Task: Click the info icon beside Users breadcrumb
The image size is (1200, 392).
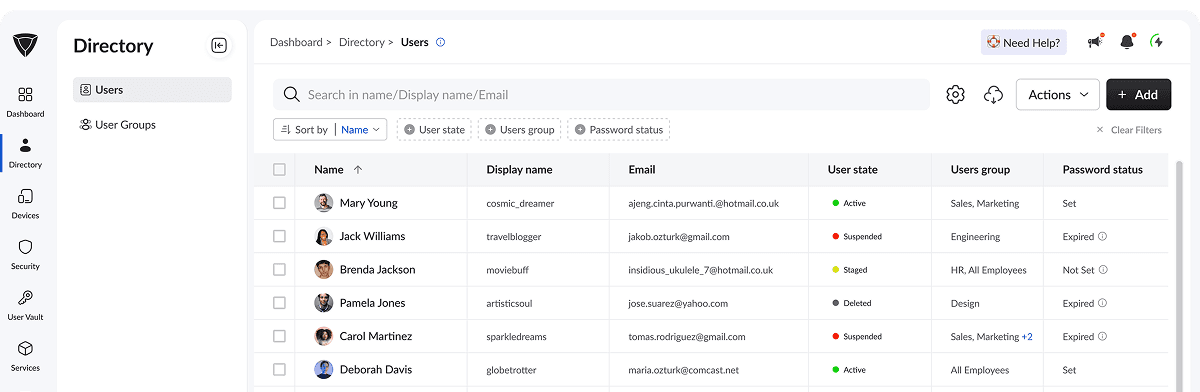Action: click(441, 42)
